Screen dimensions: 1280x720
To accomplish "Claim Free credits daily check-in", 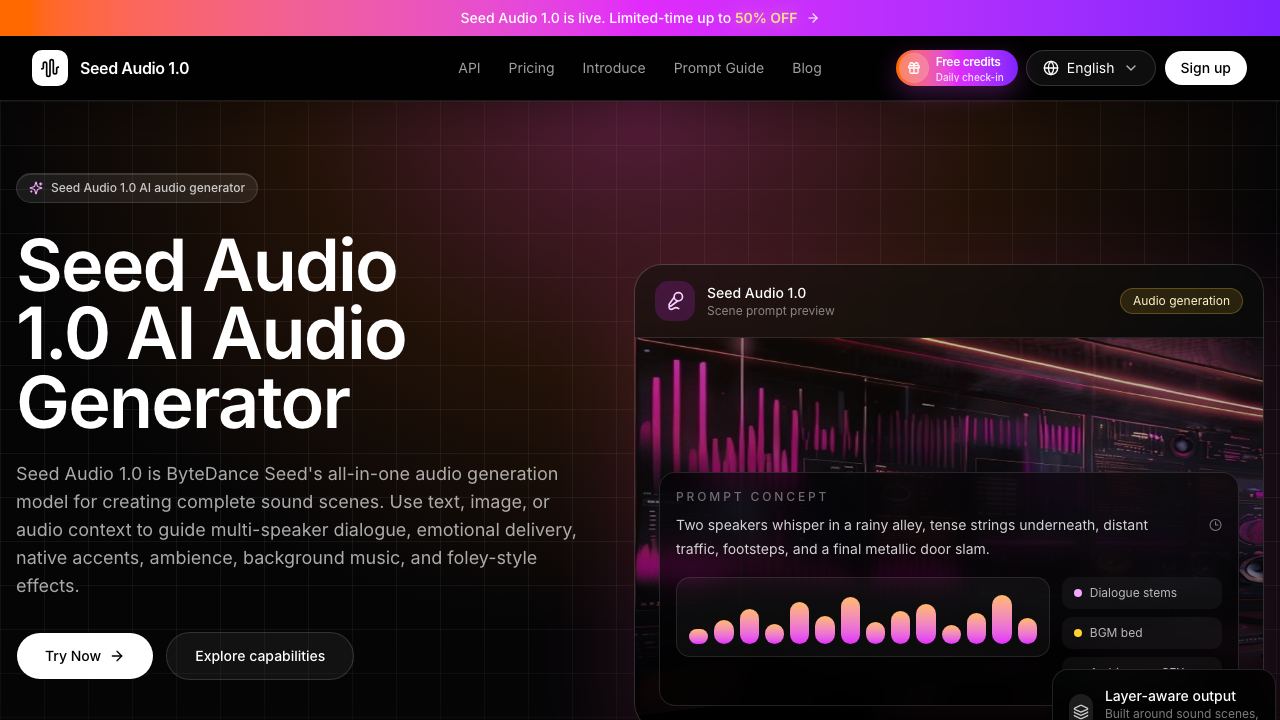I will (x=956, y=68).
